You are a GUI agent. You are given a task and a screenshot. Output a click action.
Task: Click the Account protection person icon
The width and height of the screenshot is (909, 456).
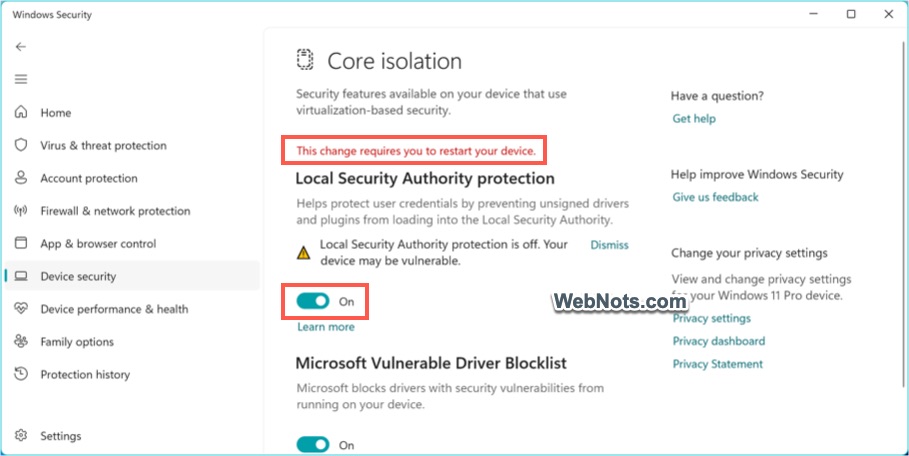point(21,178)
